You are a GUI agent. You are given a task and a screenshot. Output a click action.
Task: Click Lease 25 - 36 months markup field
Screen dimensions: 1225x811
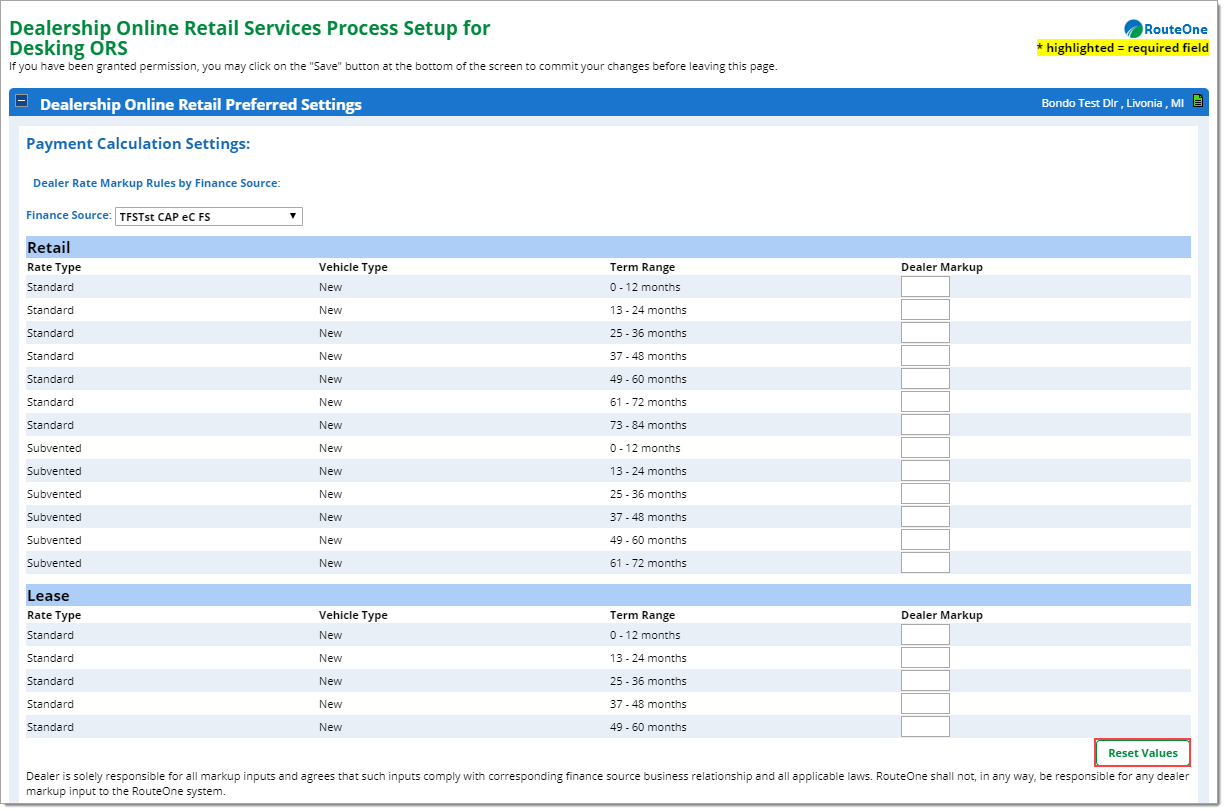coord(925,681)
